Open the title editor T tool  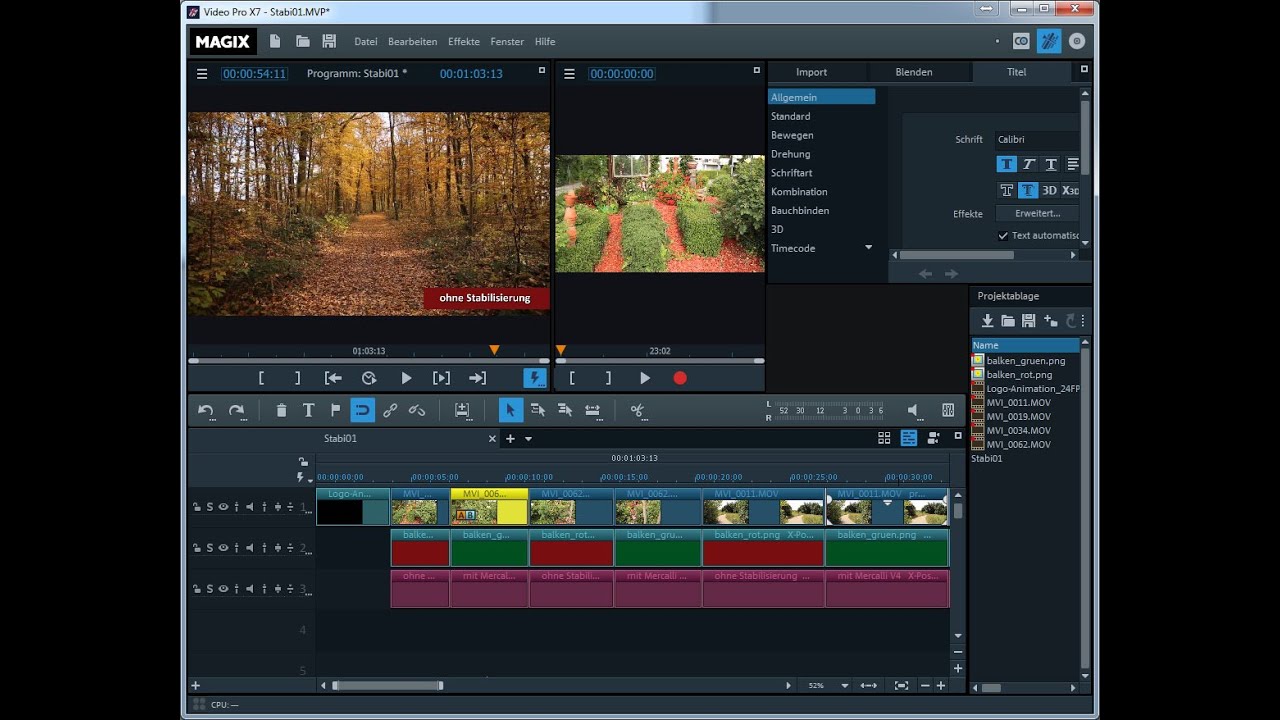click(308, 410)
